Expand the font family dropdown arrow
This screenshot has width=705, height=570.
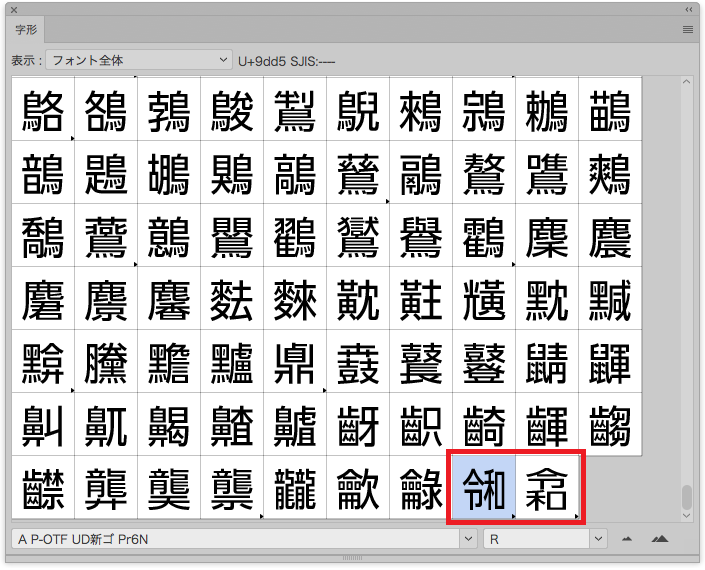(468, 539)
